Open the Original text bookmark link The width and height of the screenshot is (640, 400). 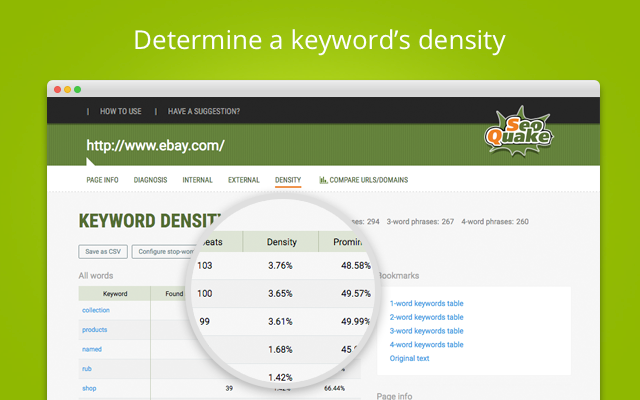click(x=409, y=358)
